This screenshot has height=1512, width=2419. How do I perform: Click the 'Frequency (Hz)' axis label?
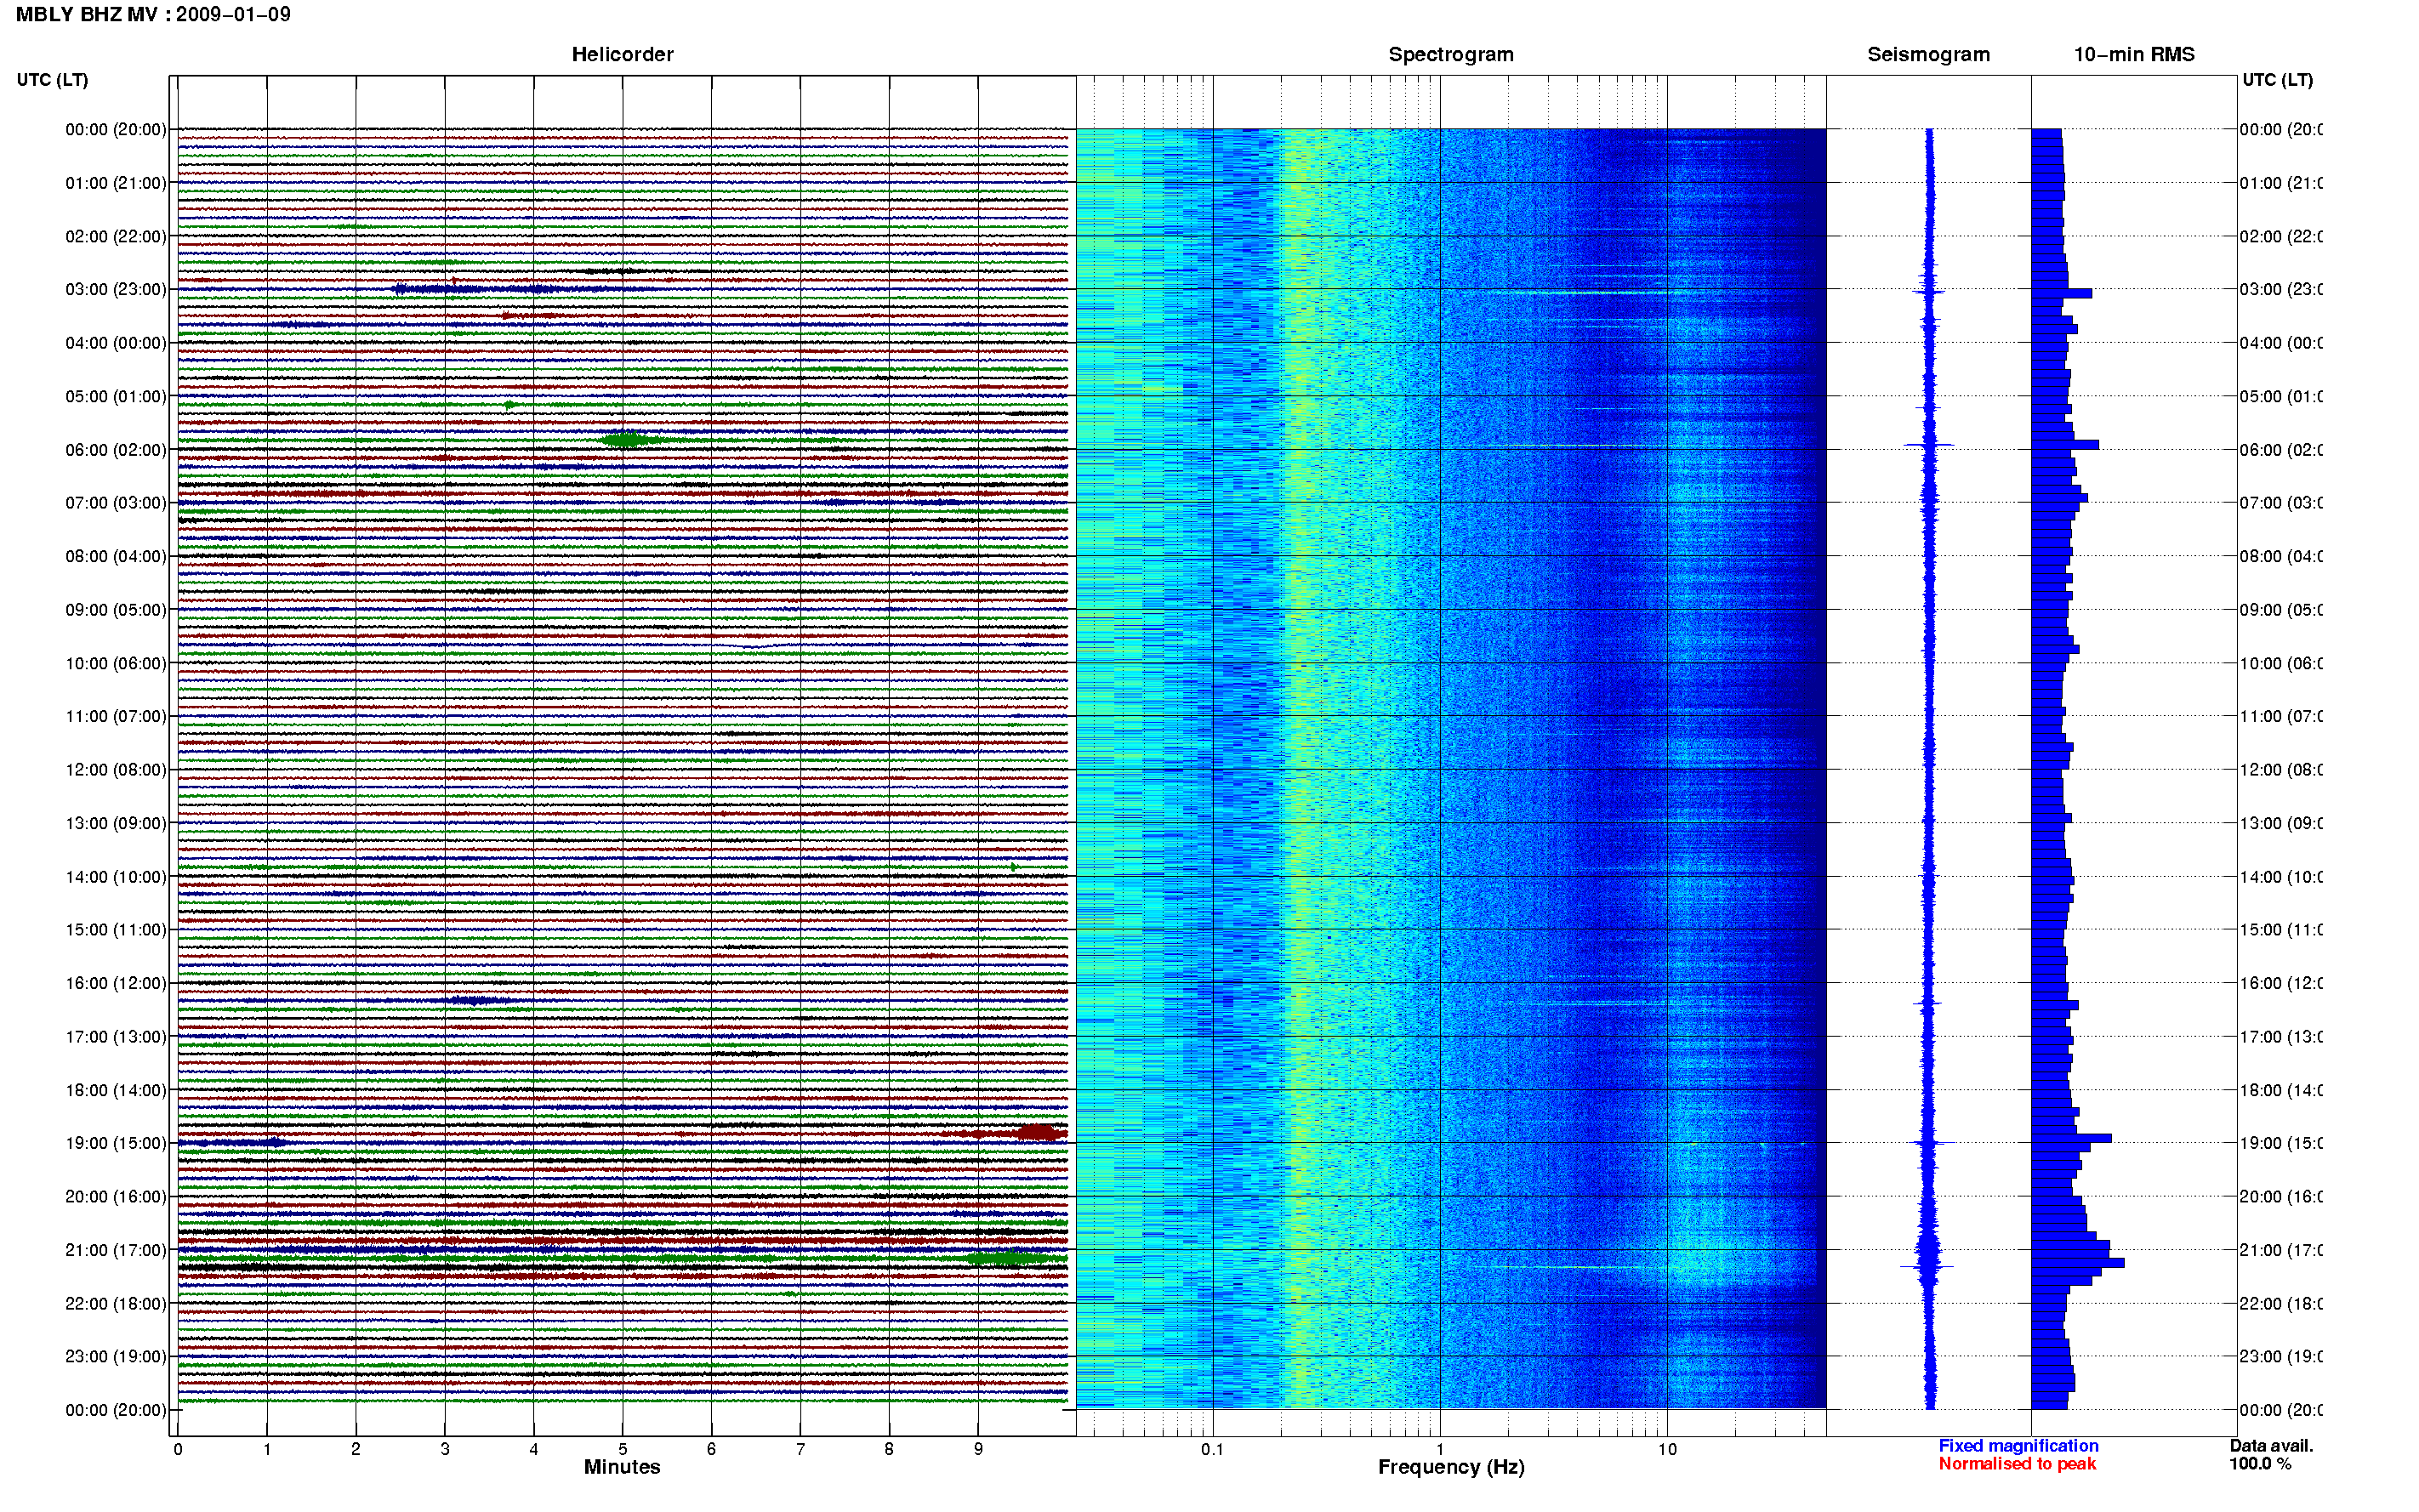coord(1451,1467)
